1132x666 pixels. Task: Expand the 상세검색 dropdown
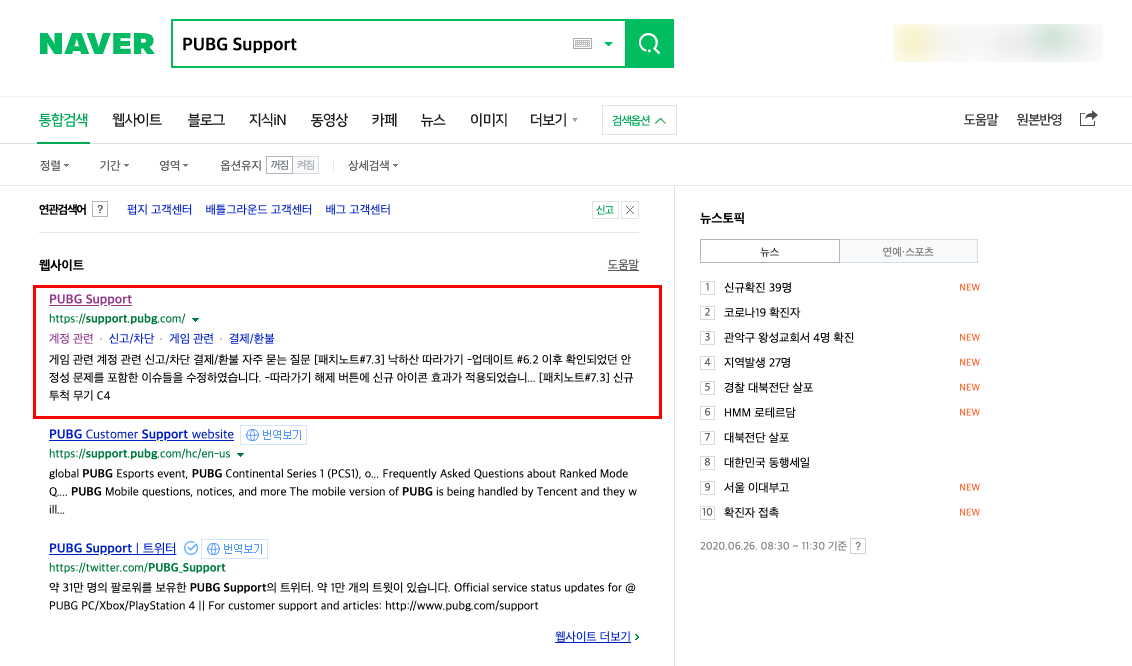coord(373,165)
